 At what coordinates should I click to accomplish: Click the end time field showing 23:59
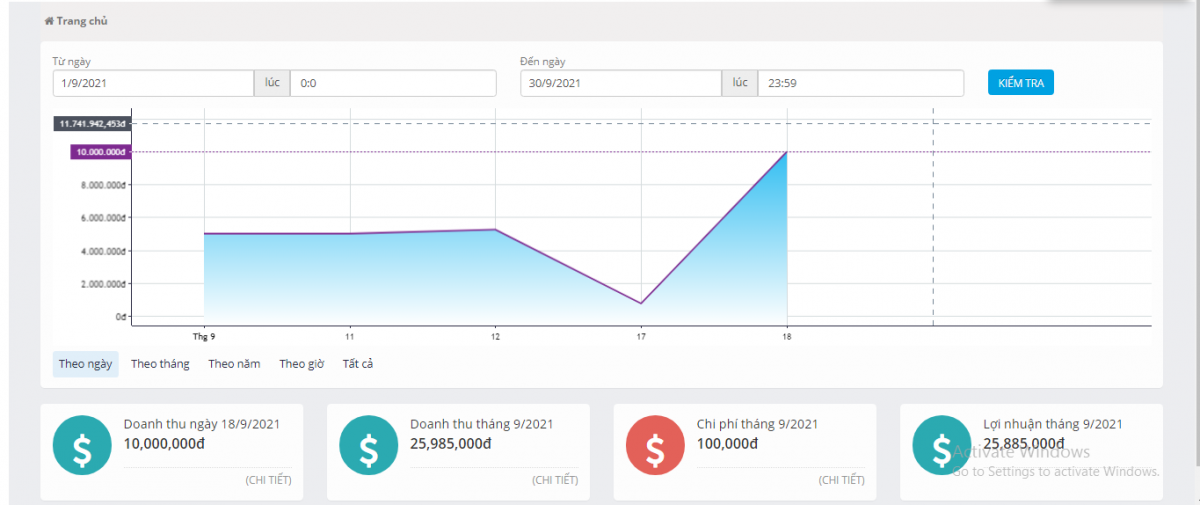tap(860, 83)
